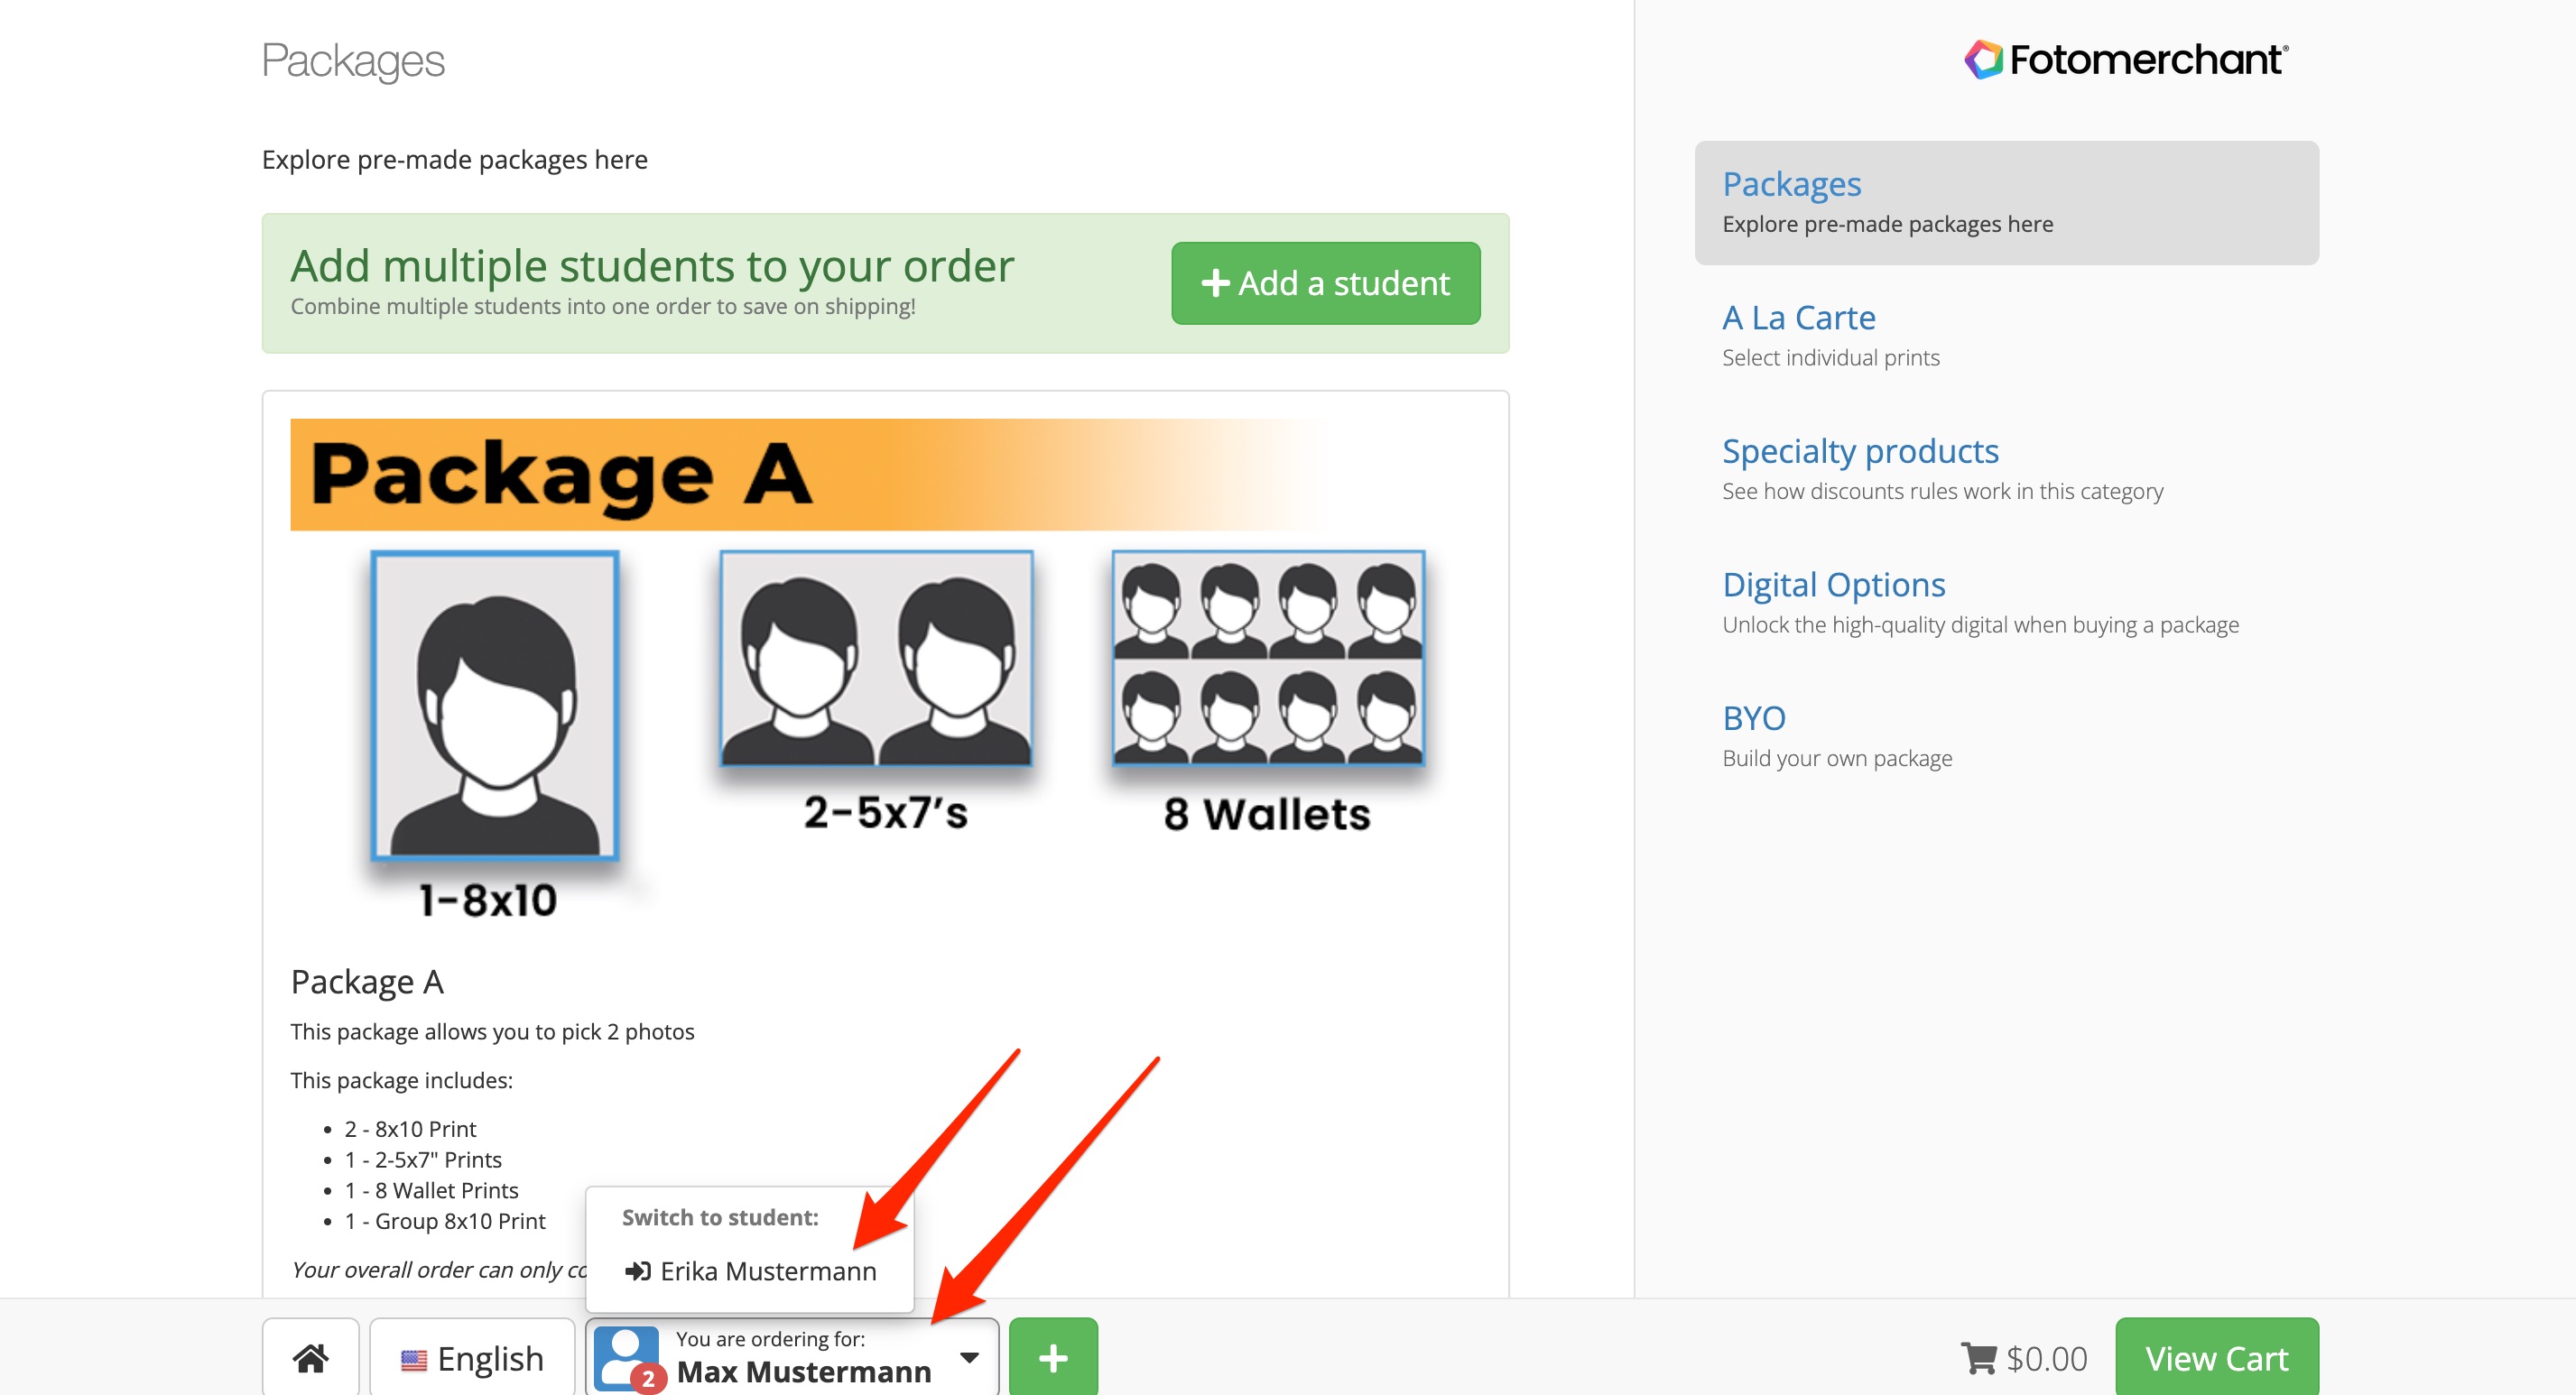Click the Package A banner image
The image size is (2576, 1395).
pos(810,474)
